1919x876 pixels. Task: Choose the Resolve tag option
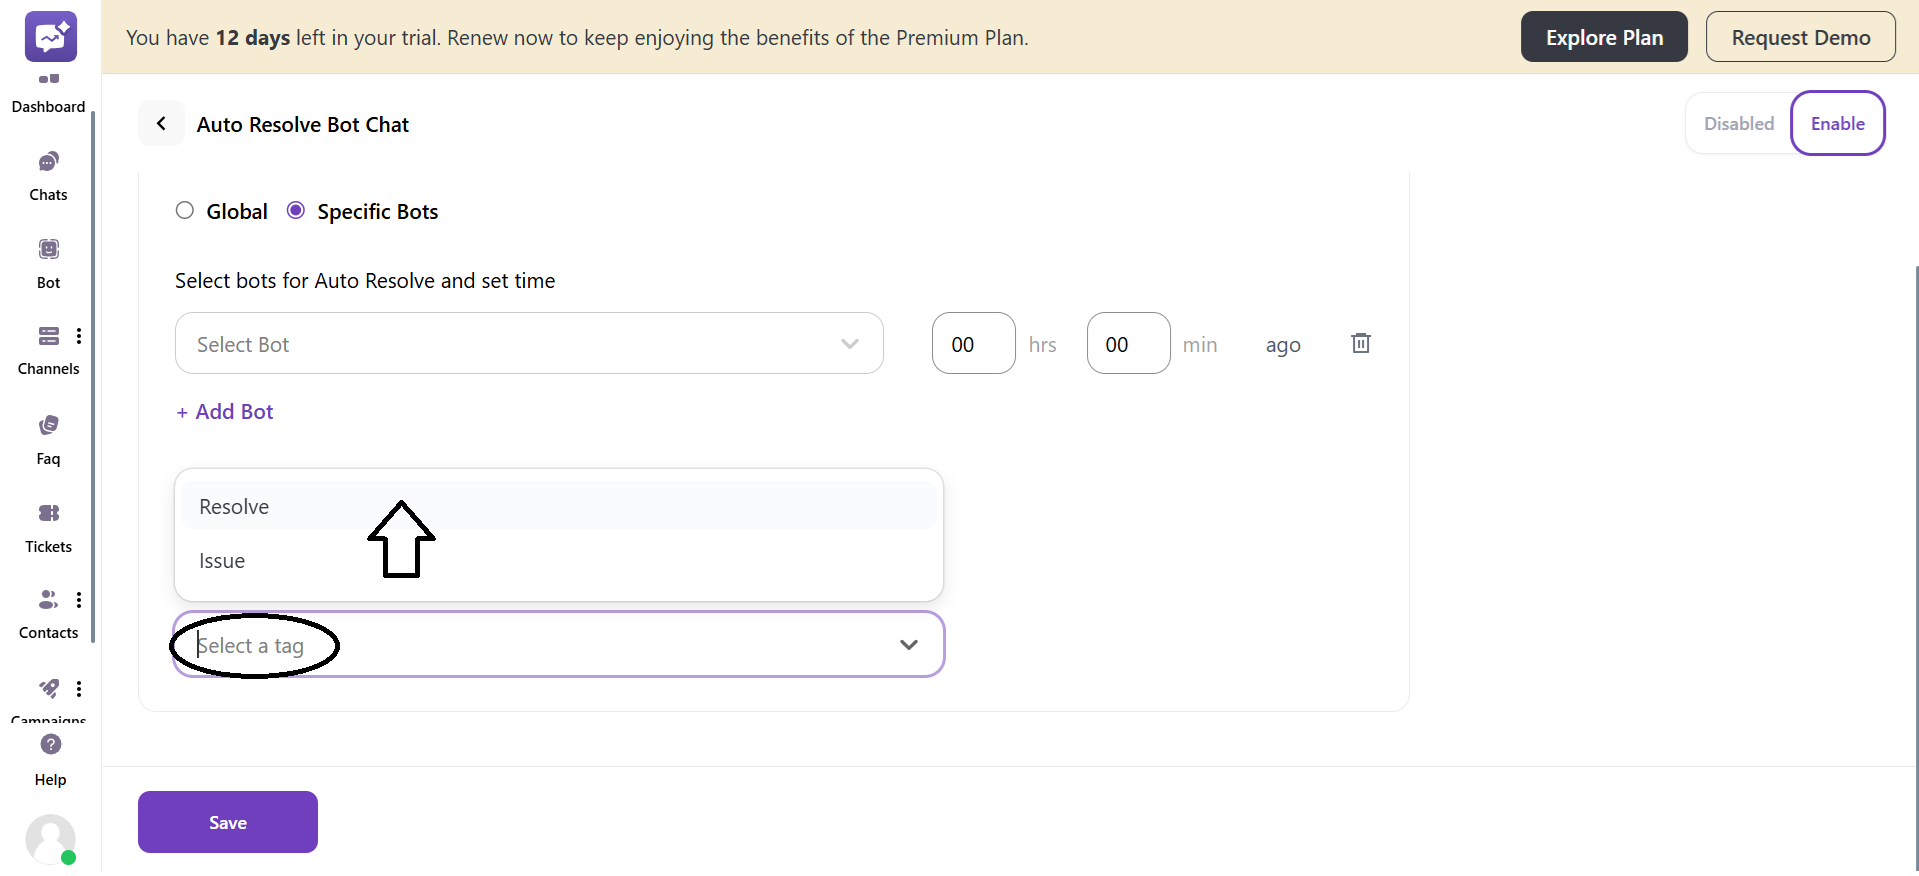point(234,506)
